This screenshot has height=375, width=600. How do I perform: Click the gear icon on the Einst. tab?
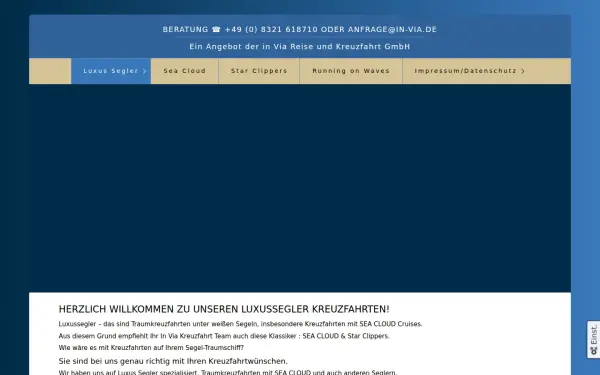tap(594, 351)
